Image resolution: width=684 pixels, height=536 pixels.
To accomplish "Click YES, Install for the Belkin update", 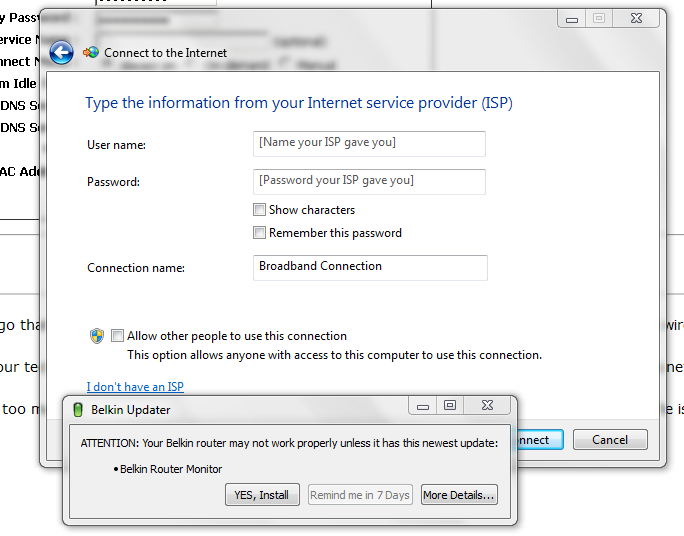I will pyautogui.click(x=261, y=495).
